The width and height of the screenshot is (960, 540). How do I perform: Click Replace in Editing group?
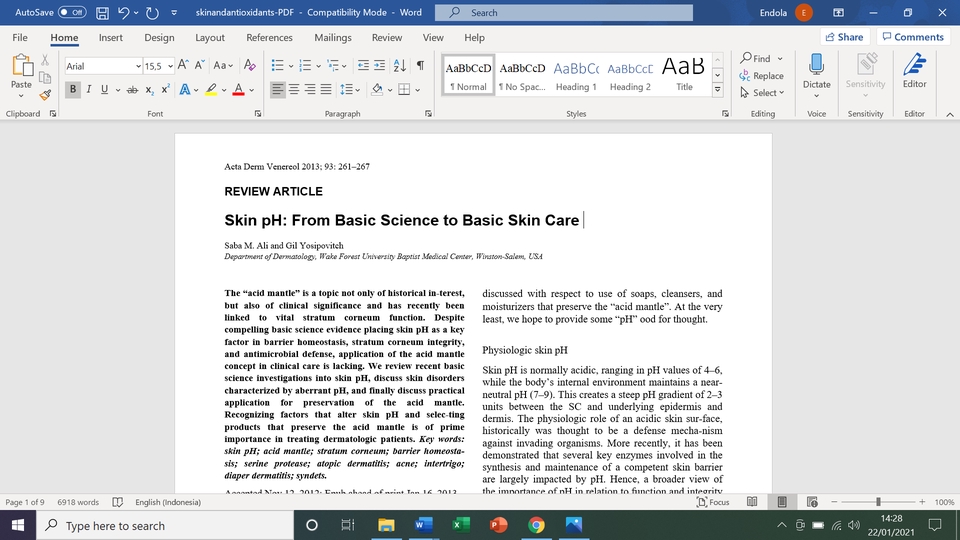tap(761, 75)
